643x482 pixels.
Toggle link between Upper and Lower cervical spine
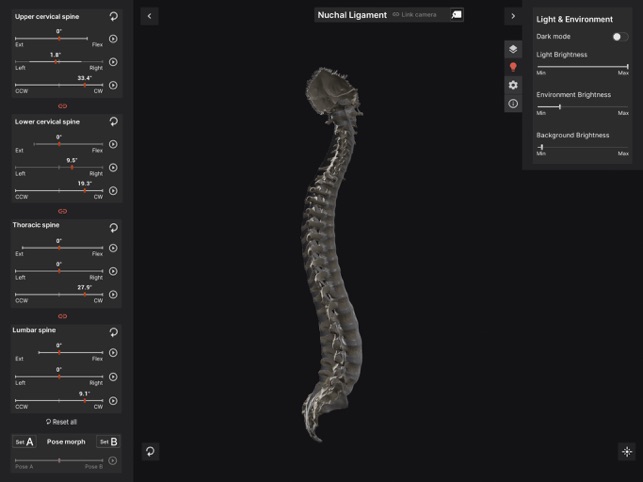(62, 106)
